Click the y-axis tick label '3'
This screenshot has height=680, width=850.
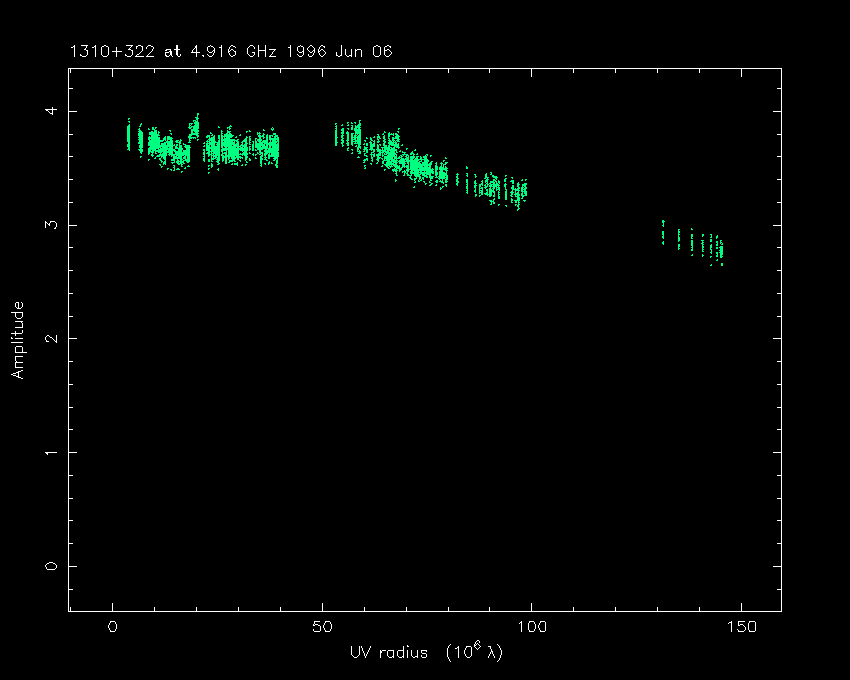pyautogui.click(x=53, y=225)
